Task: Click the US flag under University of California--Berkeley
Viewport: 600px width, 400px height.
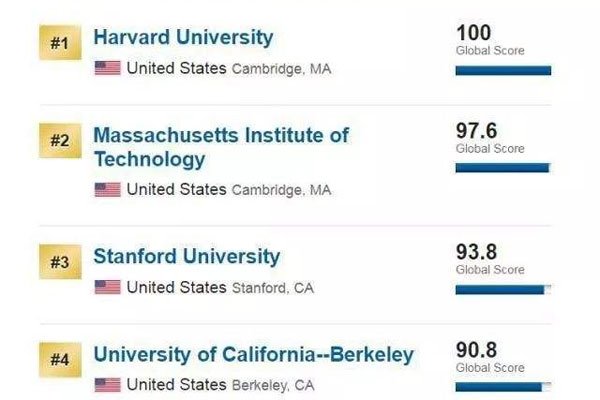Action: pyautogui.click(x=108, y=385)
